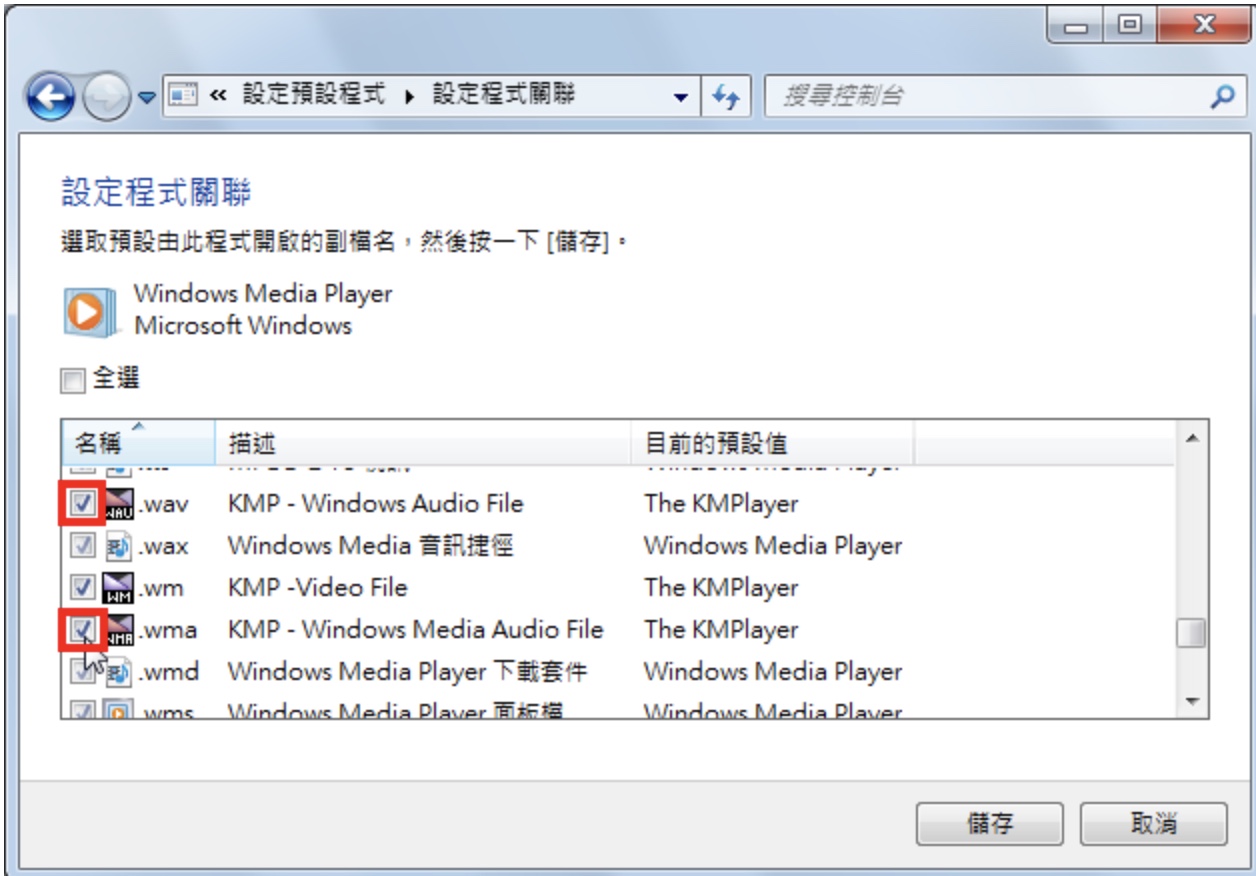Screen dimensions: 1256x876
Task: Select the .wax extension name
Action: pyautogui.click(x=164, y=546)
